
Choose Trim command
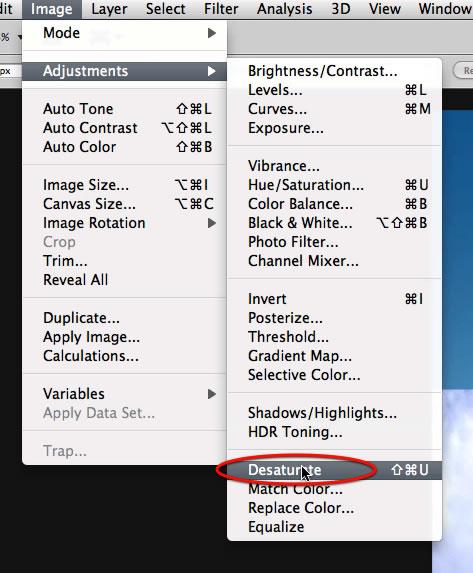[124, 261]
